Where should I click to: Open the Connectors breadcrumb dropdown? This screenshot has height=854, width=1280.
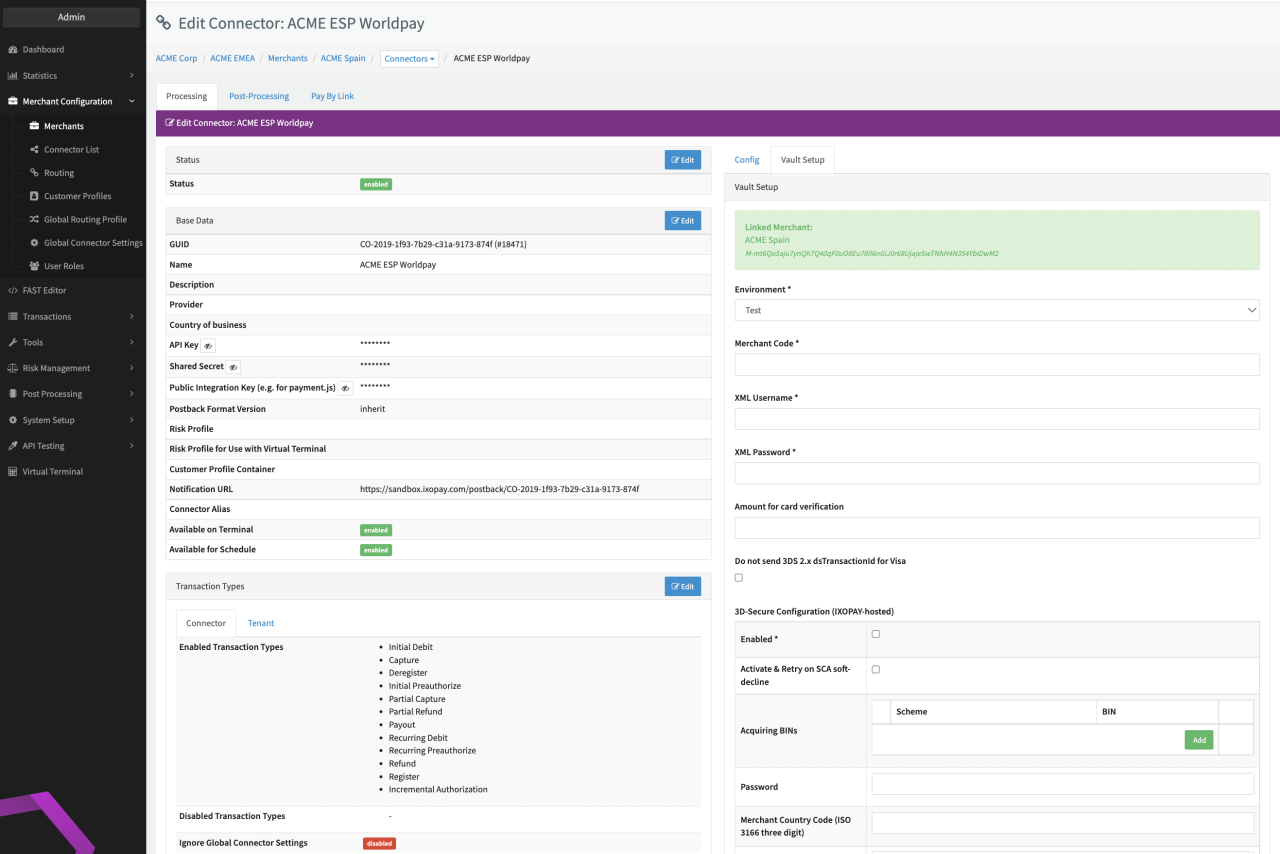tap(409, 59)
